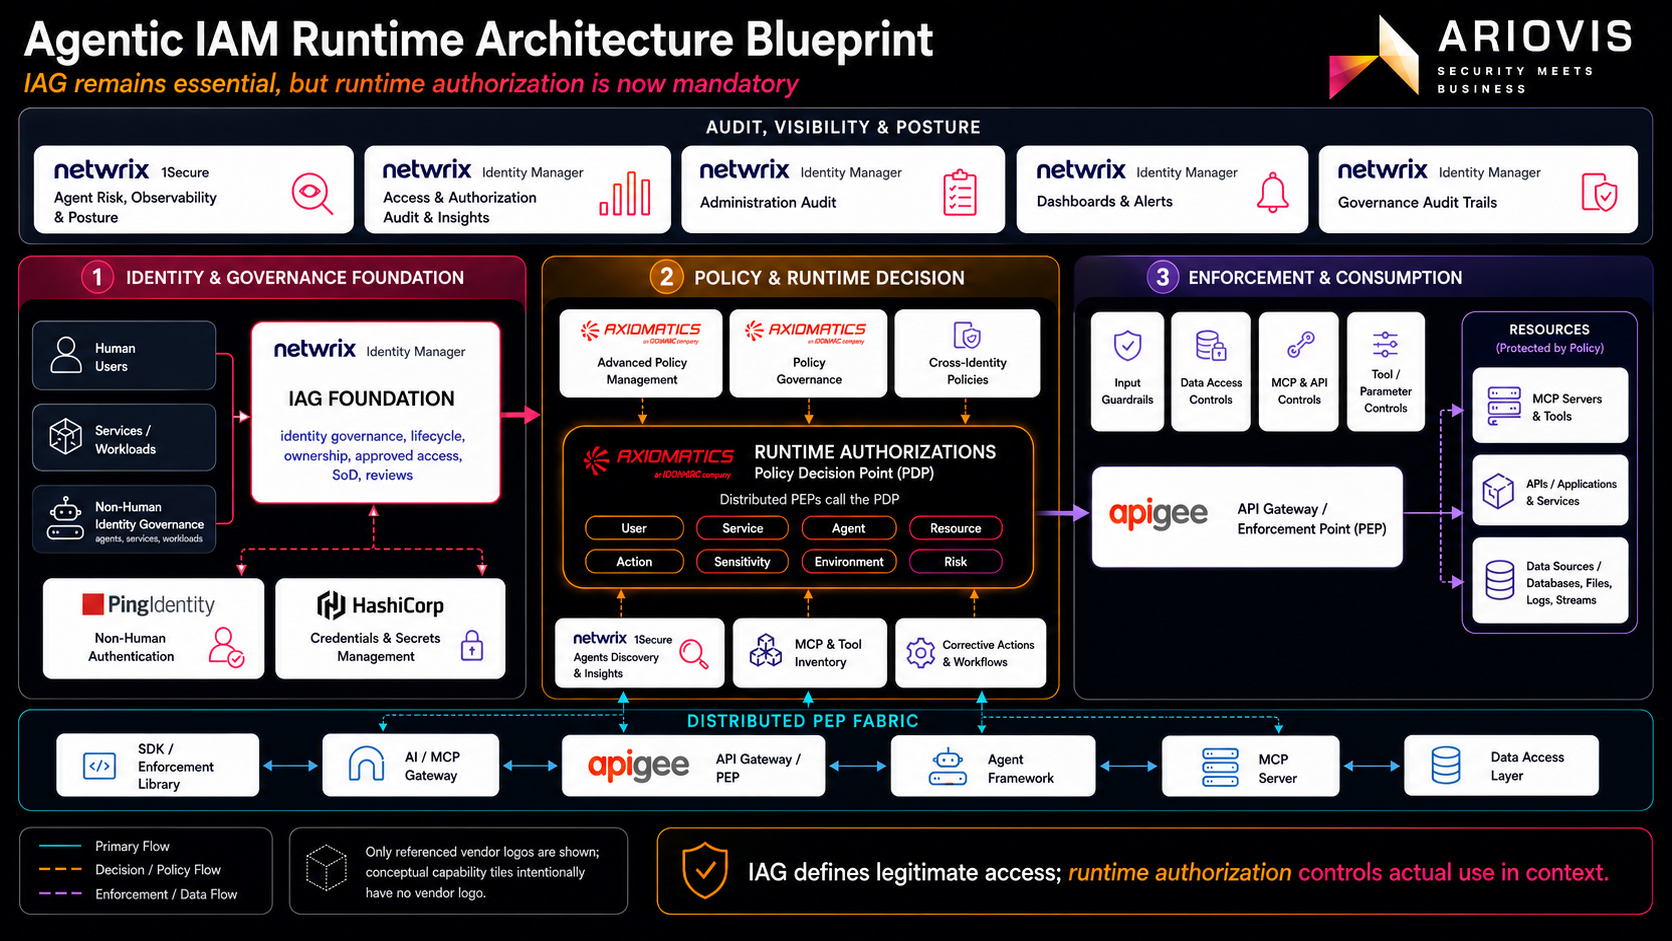This screenshot has width=1672, height=941.
Task: Select the User attribute pill
Action: pyautogui.click(x=634, y=528)
